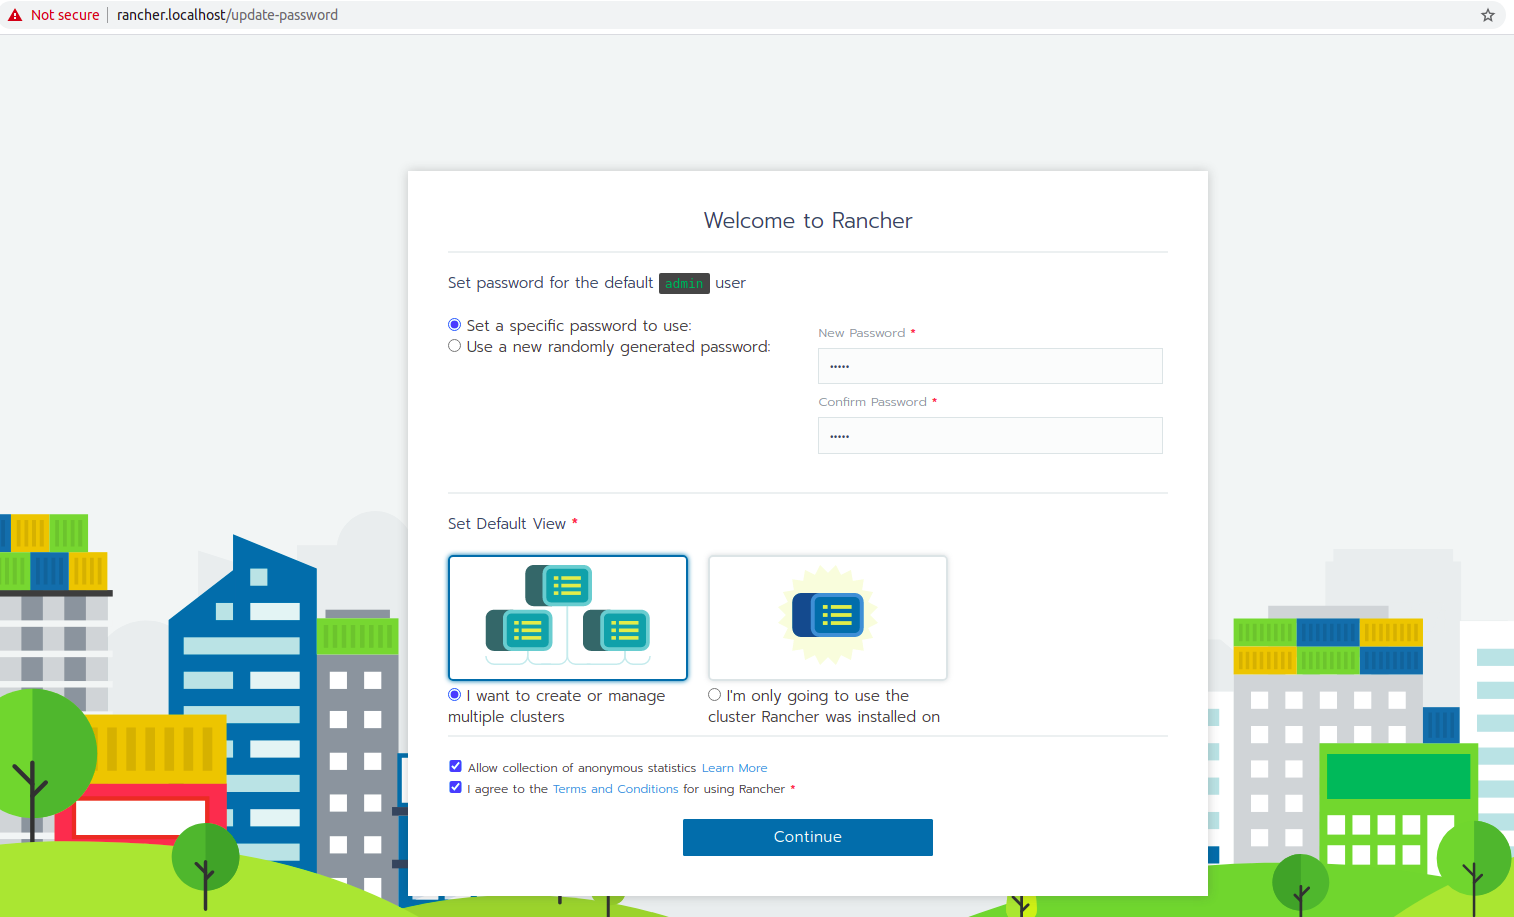Viewport: 1514px width, 917px height.
Task: Choose 'I want to create or manage multiple clusters'
Action: [x=453, y=694]
